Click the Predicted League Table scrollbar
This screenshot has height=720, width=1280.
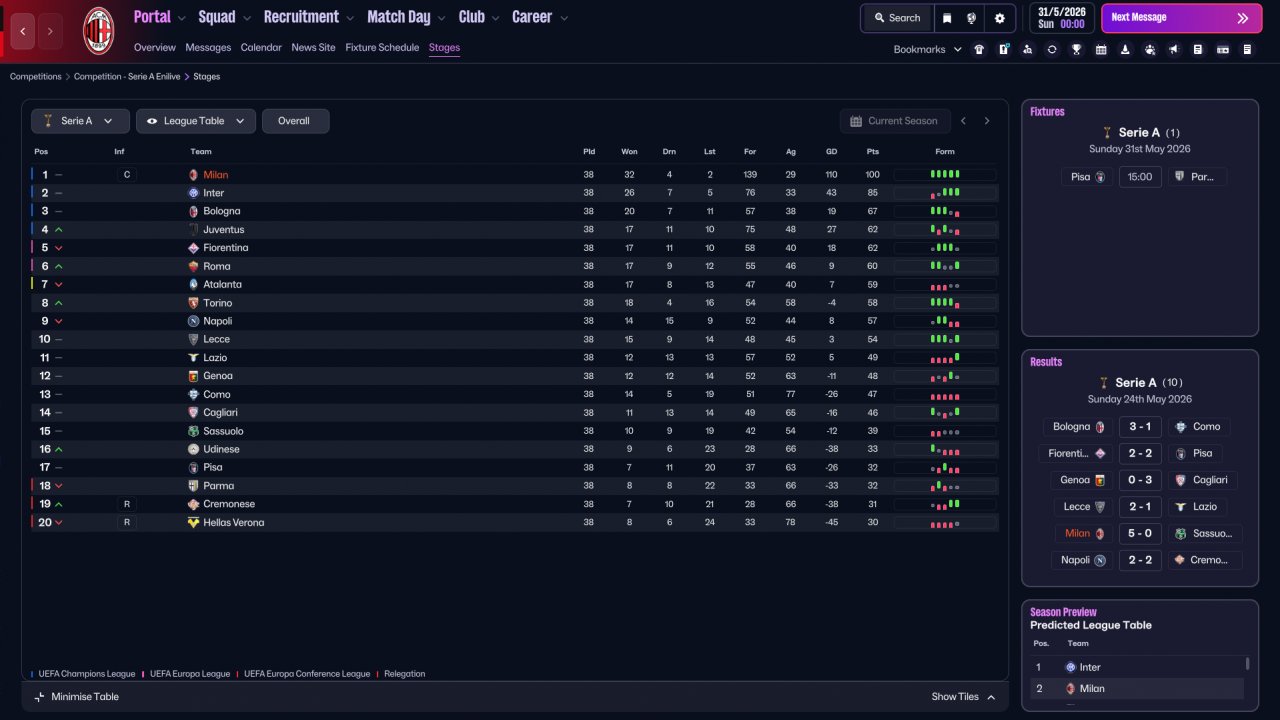coord(1246,663)
